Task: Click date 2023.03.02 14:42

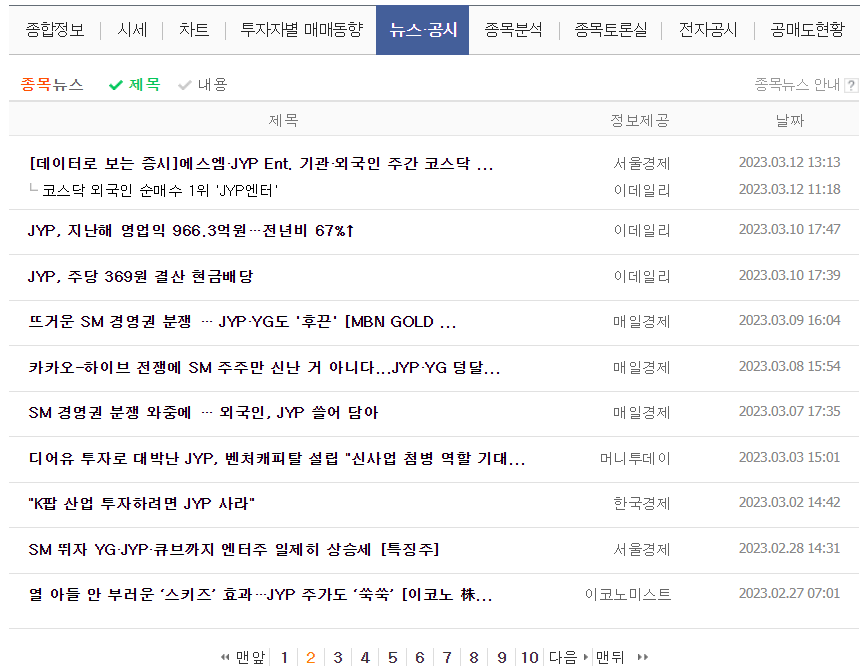Action: (789, 502)
